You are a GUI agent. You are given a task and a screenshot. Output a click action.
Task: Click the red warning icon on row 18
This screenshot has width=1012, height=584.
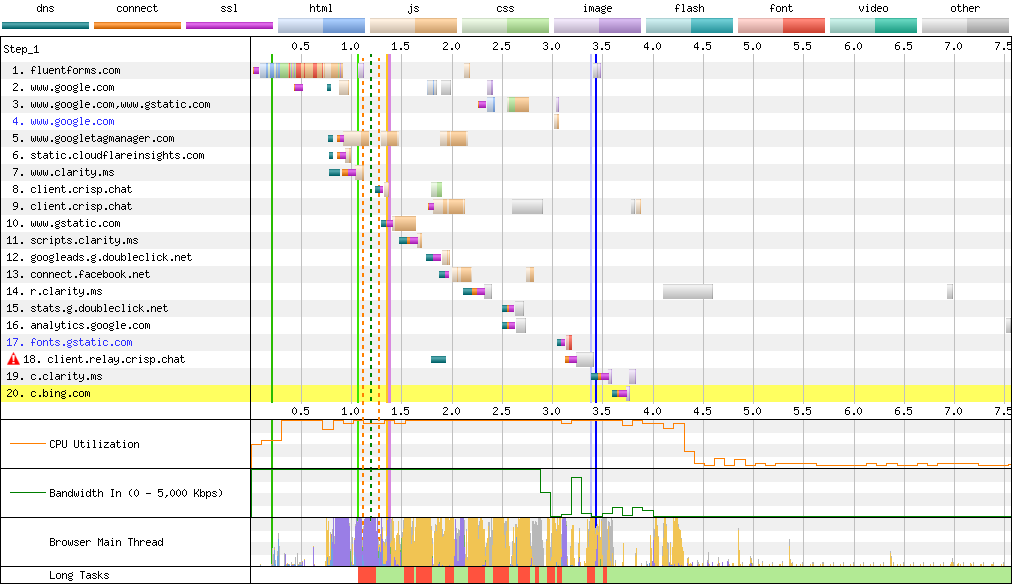tap(13, 359)
